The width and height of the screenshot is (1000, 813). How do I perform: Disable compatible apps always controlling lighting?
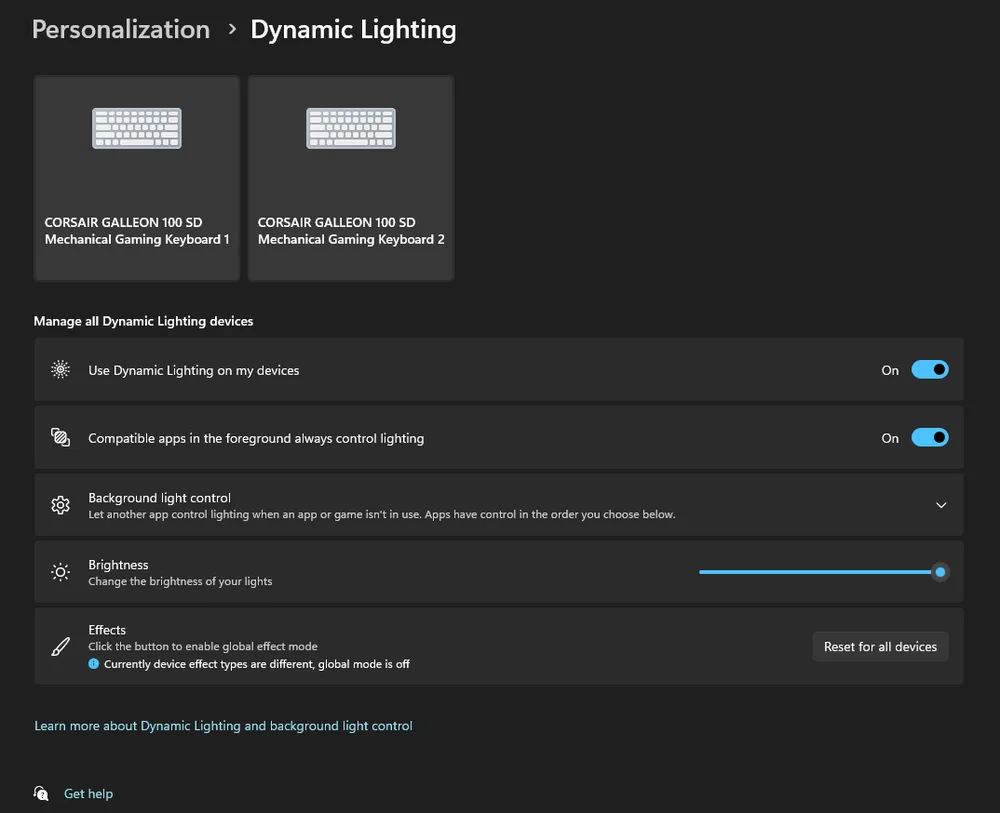pos(929,437)
